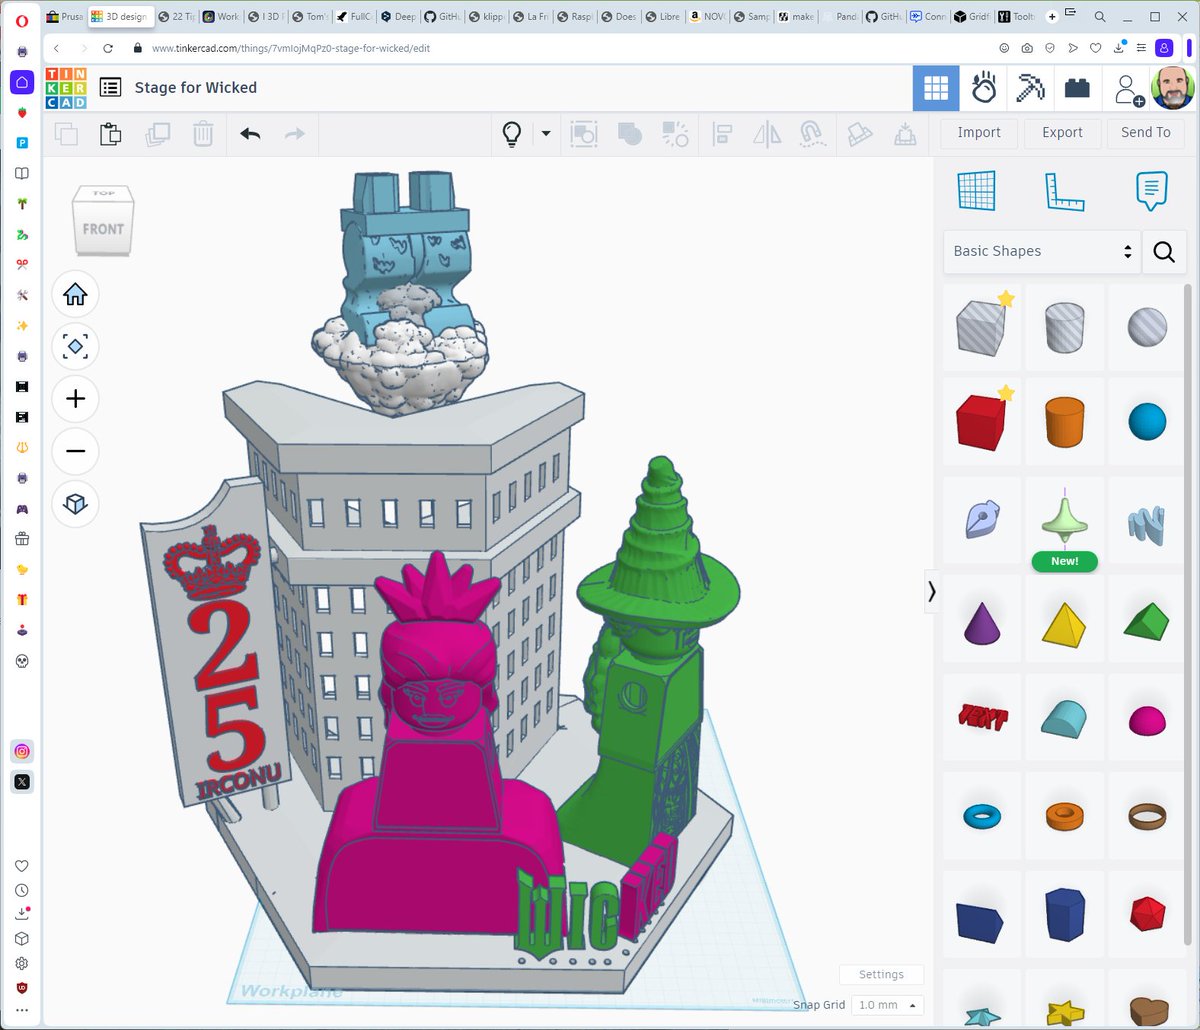Click the shape search magnifier icon
Screen dimensions: 1200x1030
point(1164,252)
